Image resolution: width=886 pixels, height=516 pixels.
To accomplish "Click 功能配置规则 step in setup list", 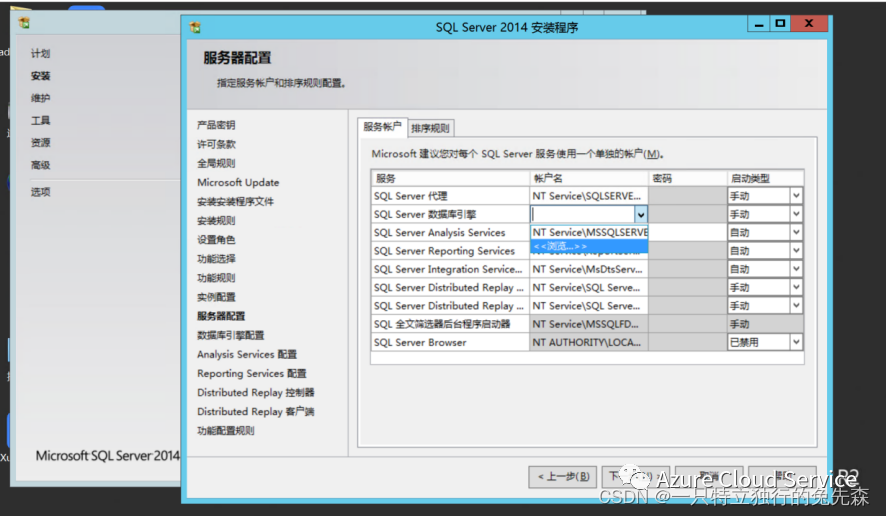I will pos(226,431).
